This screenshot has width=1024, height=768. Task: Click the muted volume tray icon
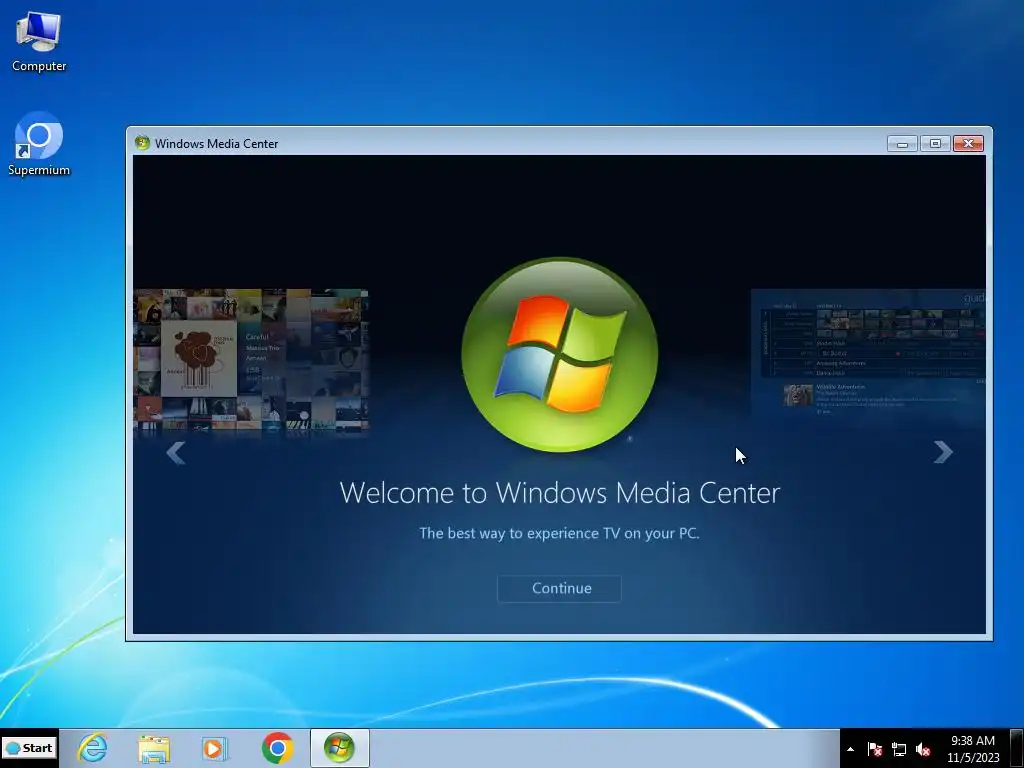coord(923,749)
